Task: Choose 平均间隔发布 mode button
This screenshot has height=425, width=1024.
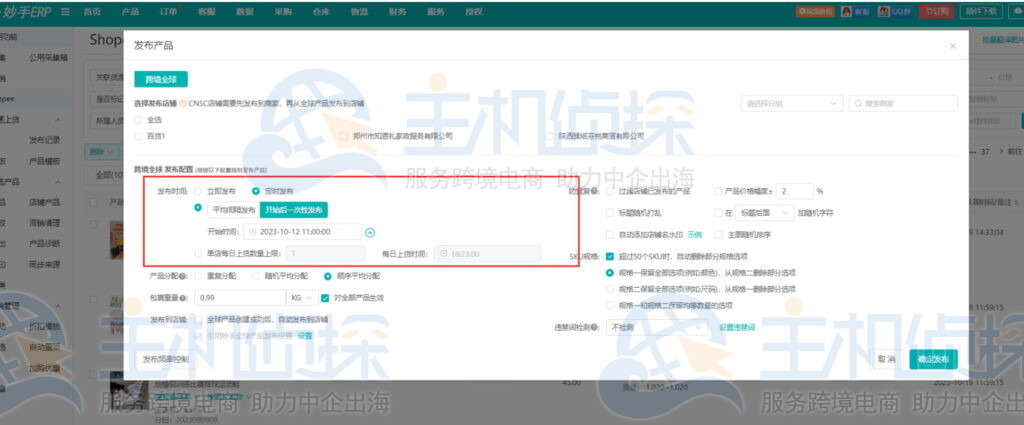Action: (234, 210)
